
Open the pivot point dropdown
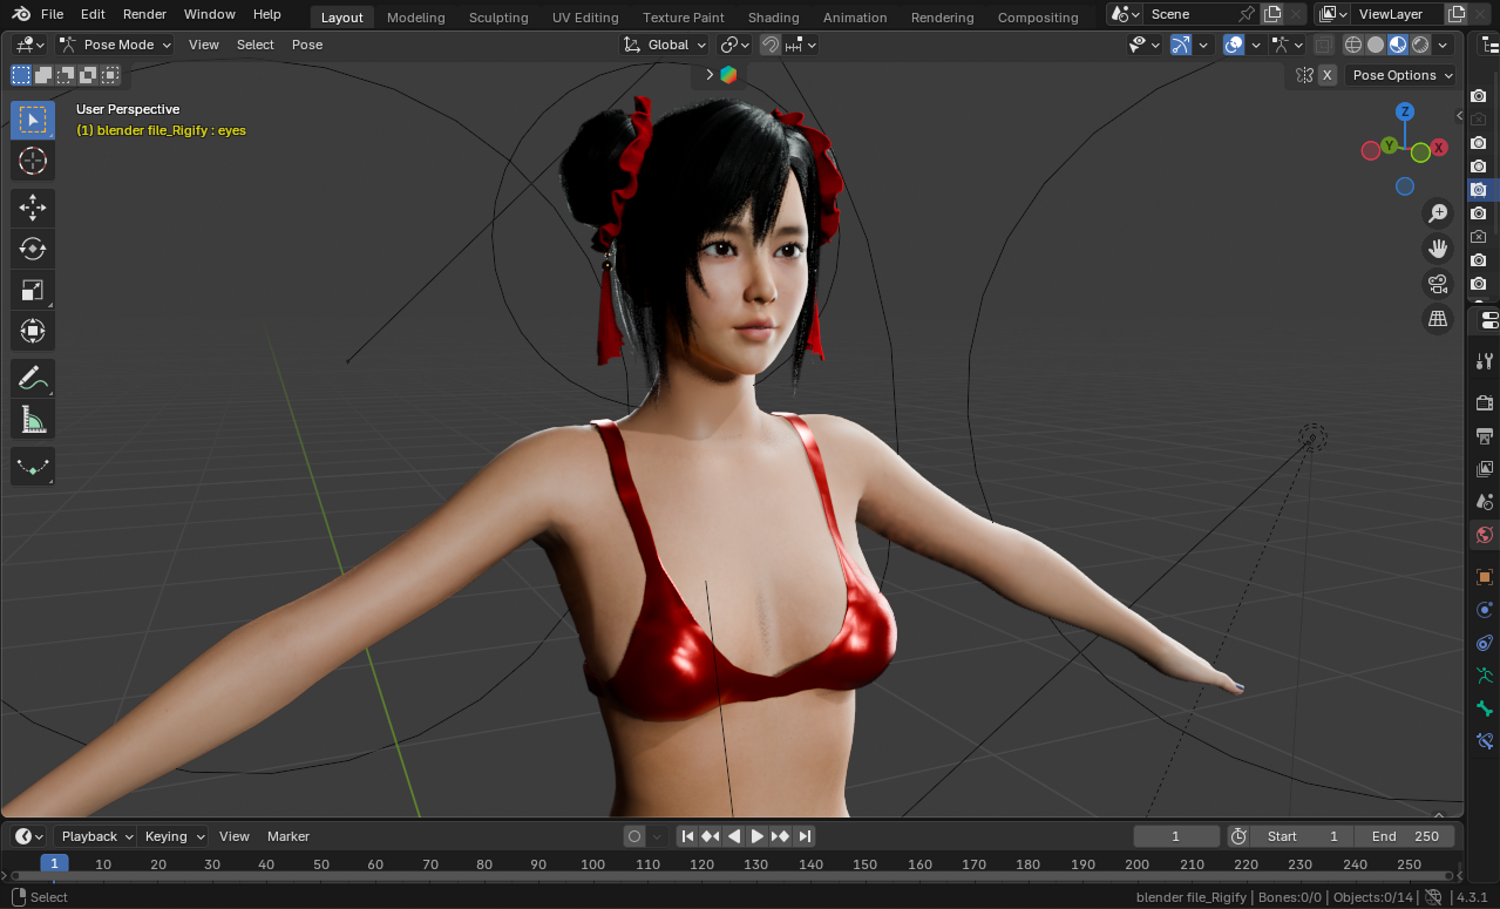coord(735,45)
